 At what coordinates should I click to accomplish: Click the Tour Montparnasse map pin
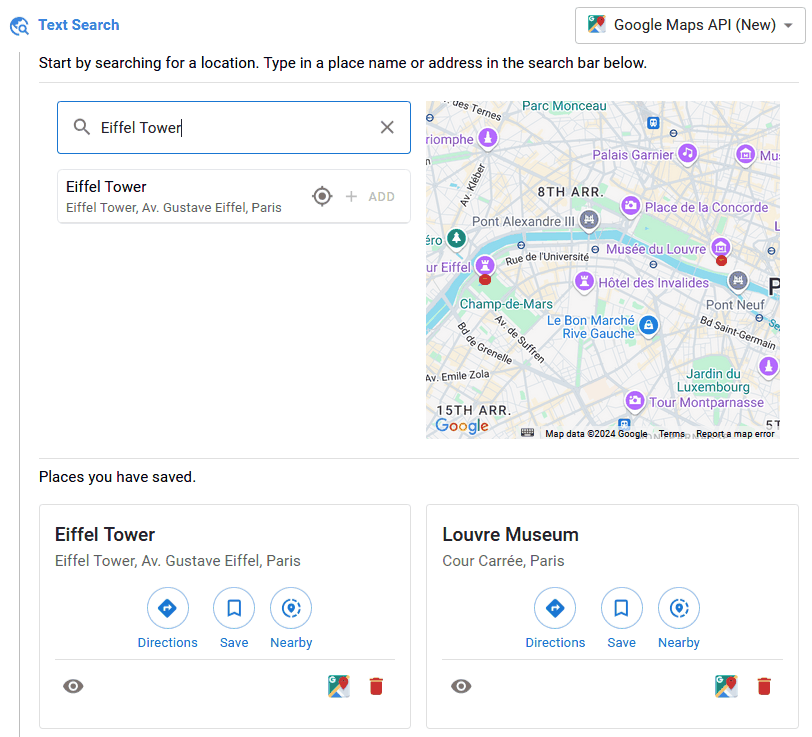tap(635, 401)
